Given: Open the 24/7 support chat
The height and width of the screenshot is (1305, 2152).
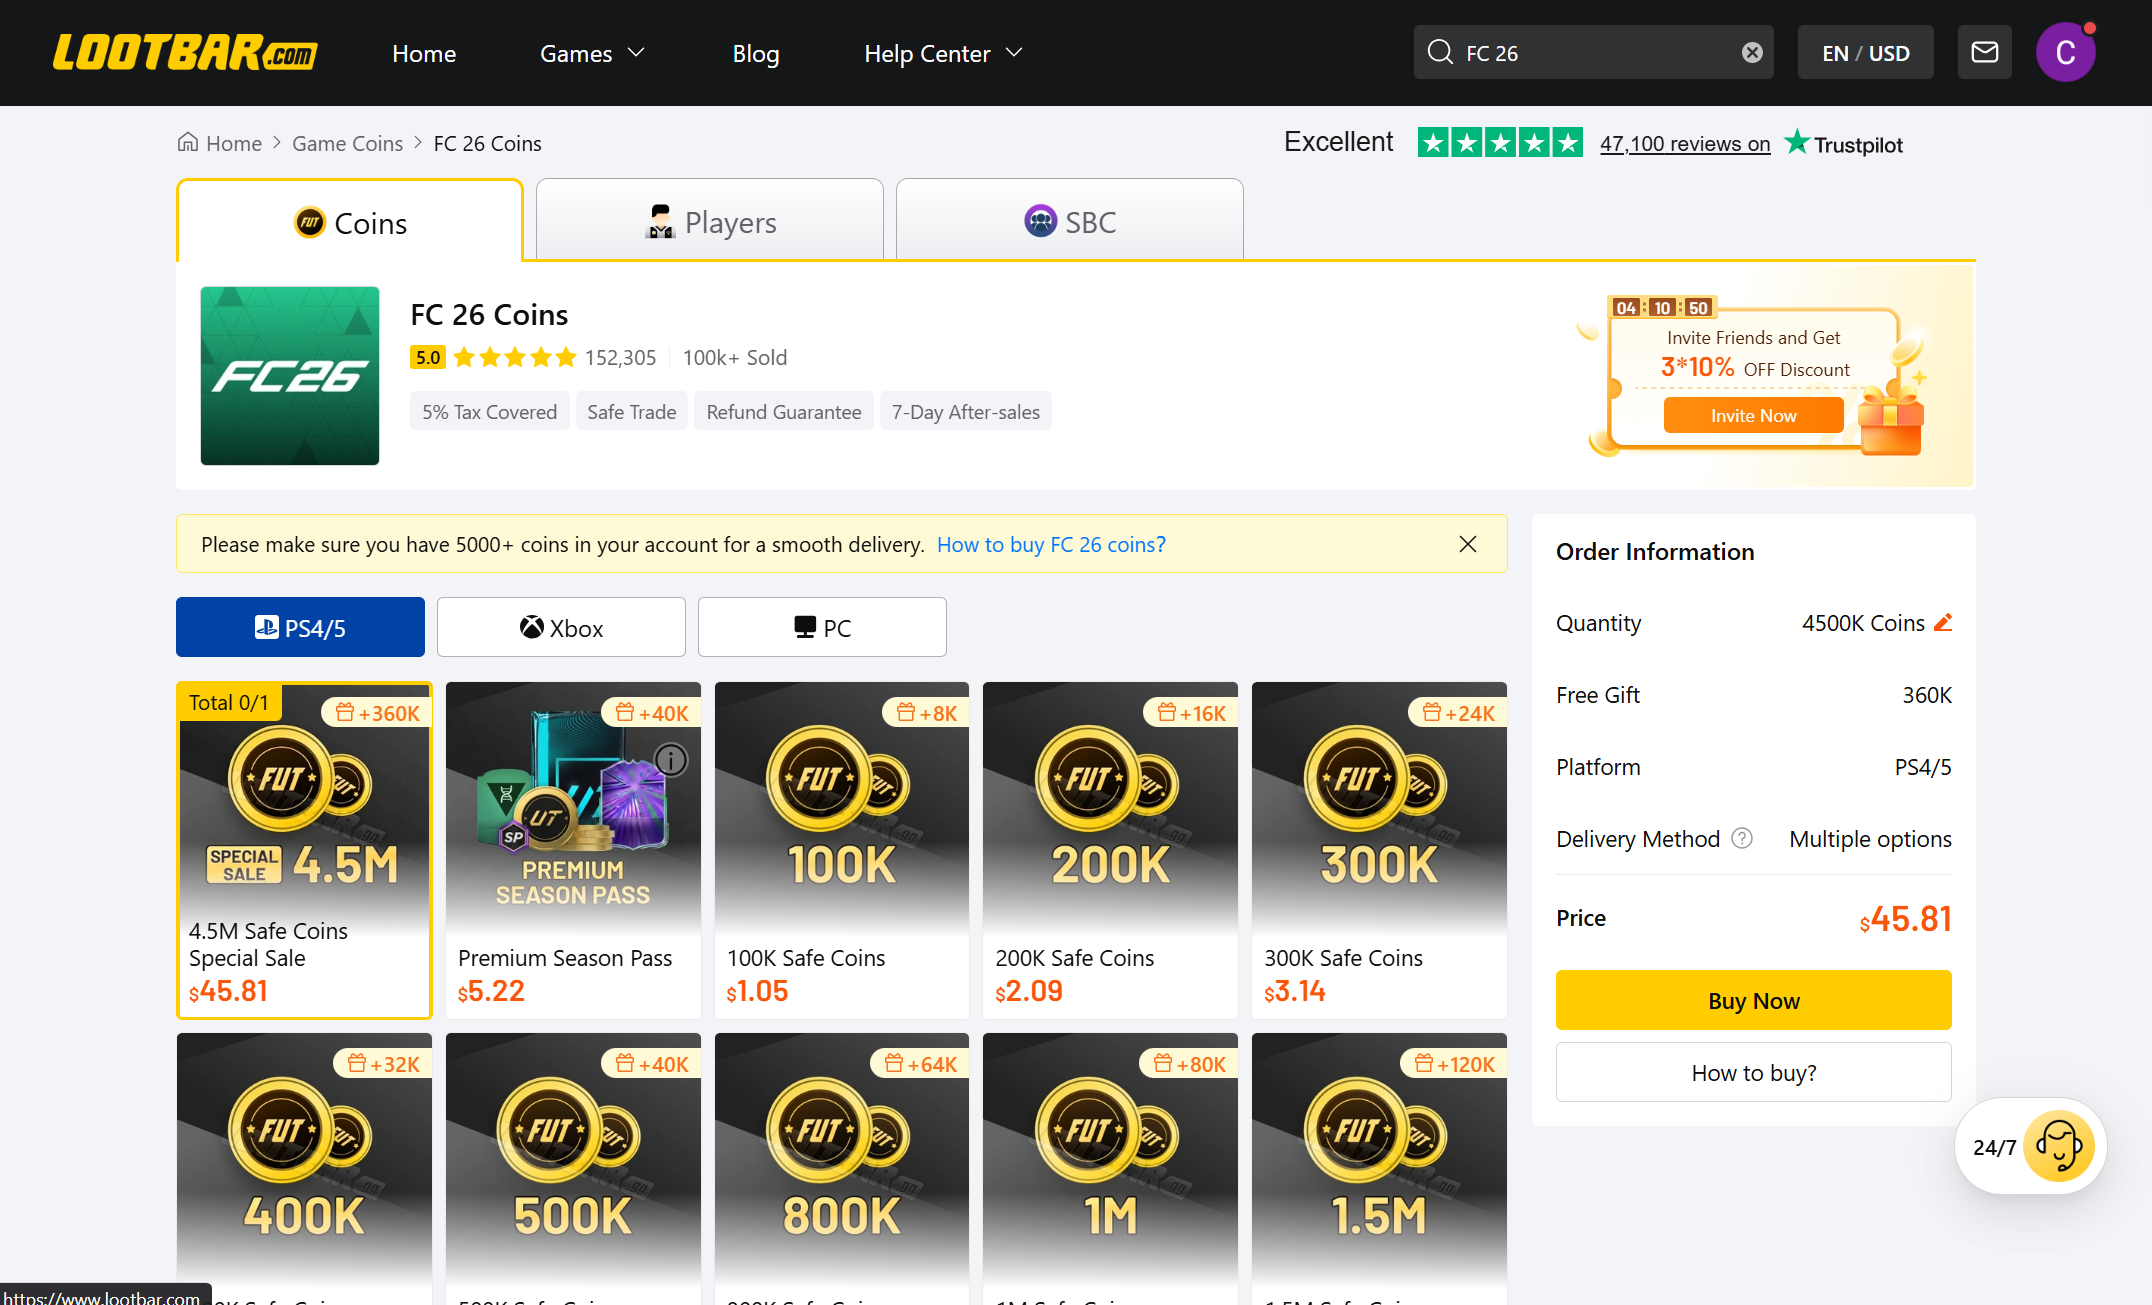Looking at the screenshot, I should pyautogui.click(x=2030, y=1146).
